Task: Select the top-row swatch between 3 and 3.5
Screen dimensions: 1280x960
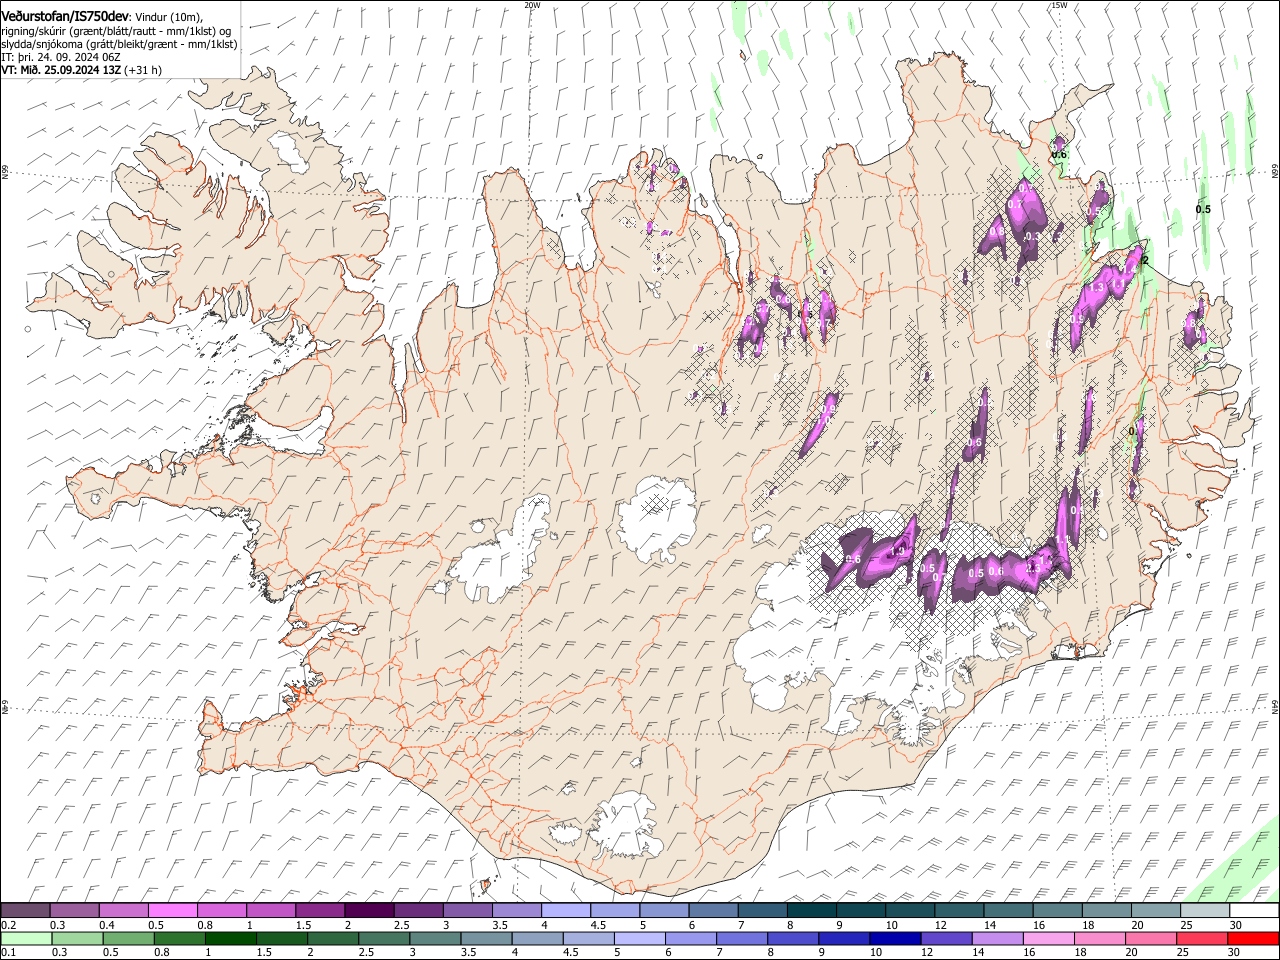Action: coord(467,910)
